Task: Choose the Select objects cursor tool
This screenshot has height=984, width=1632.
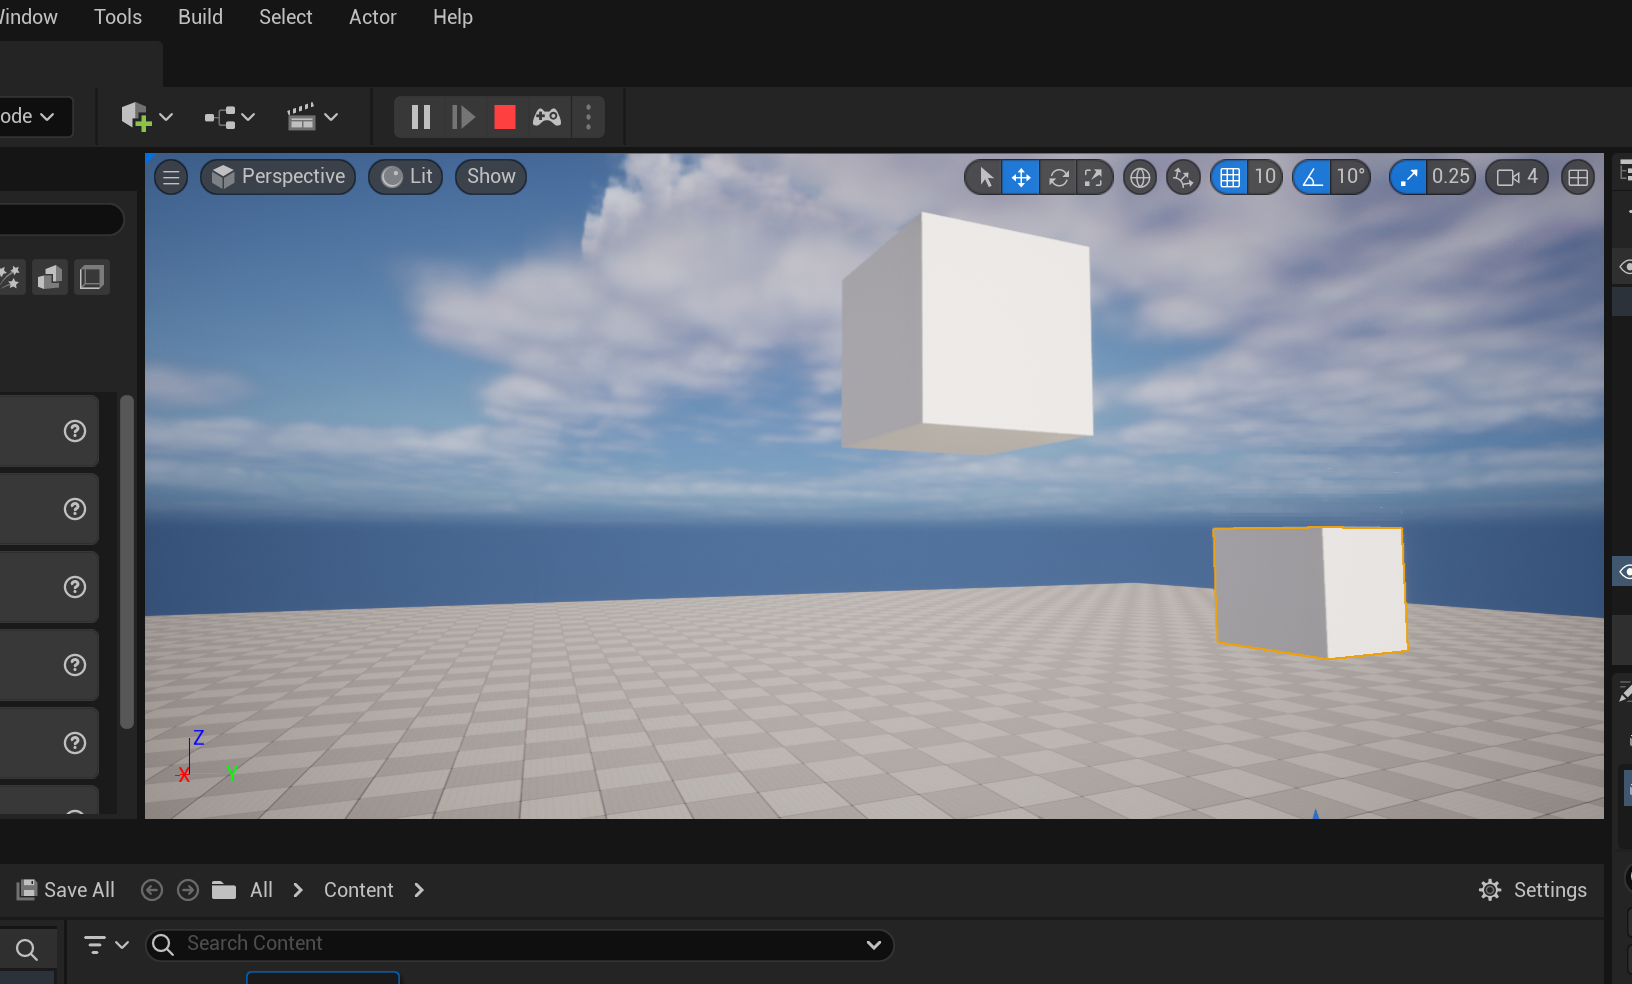Action: (x=986, y=177)
